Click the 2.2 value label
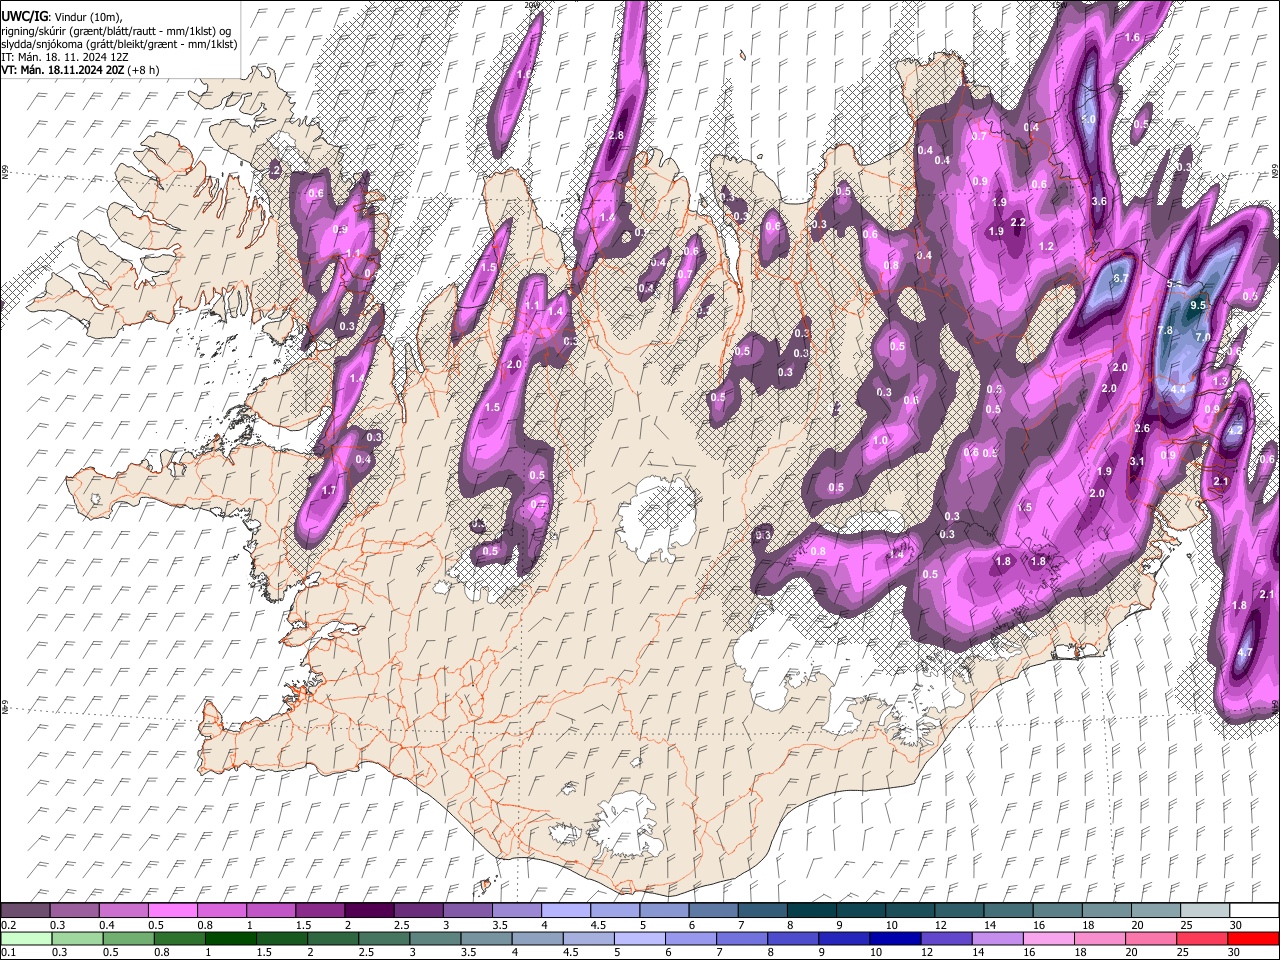 point(1019,222)
